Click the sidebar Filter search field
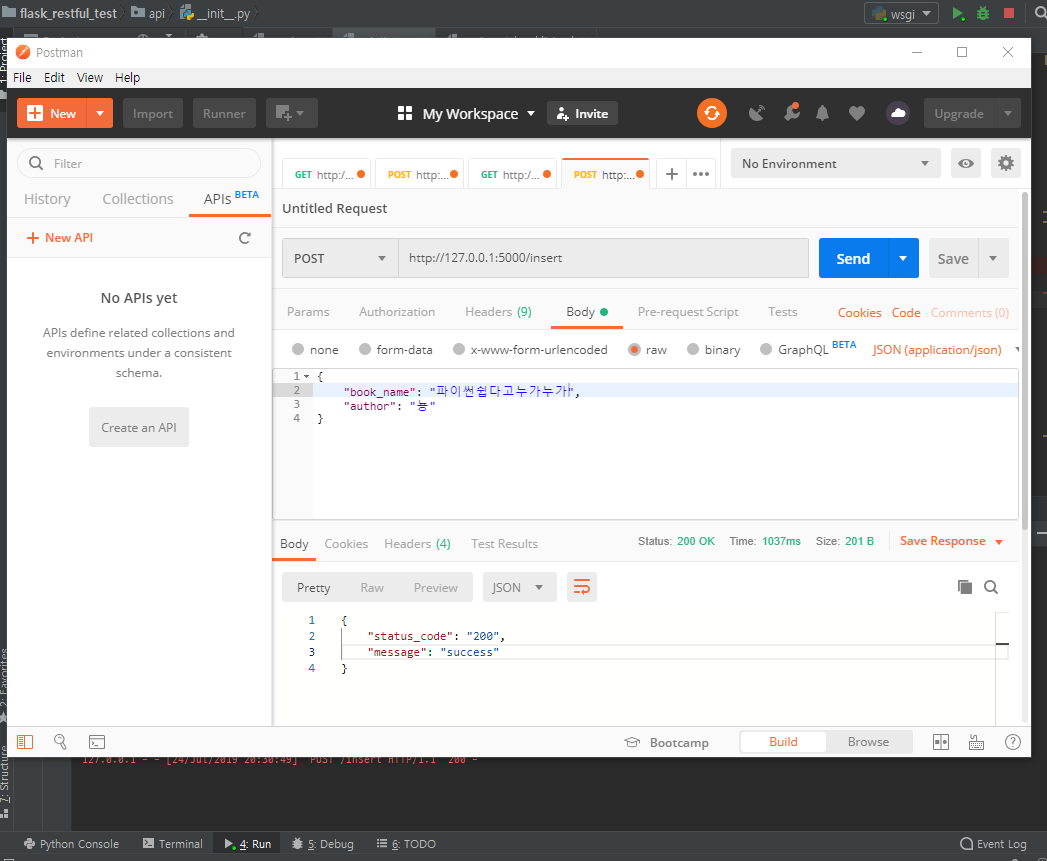The width and height of the screenshot is (1047, 861). pos(139,163)
